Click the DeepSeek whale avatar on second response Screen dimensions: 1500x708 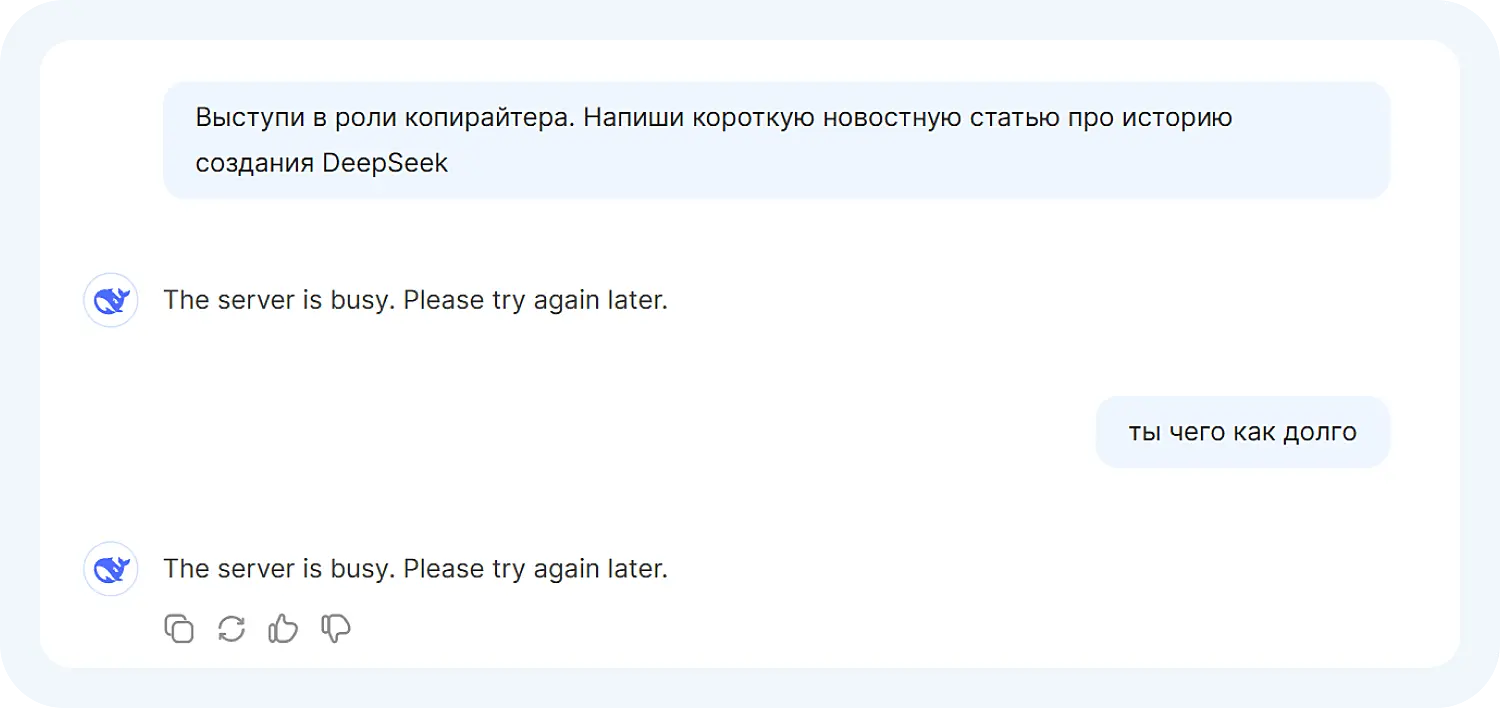(x=110, y=569)
